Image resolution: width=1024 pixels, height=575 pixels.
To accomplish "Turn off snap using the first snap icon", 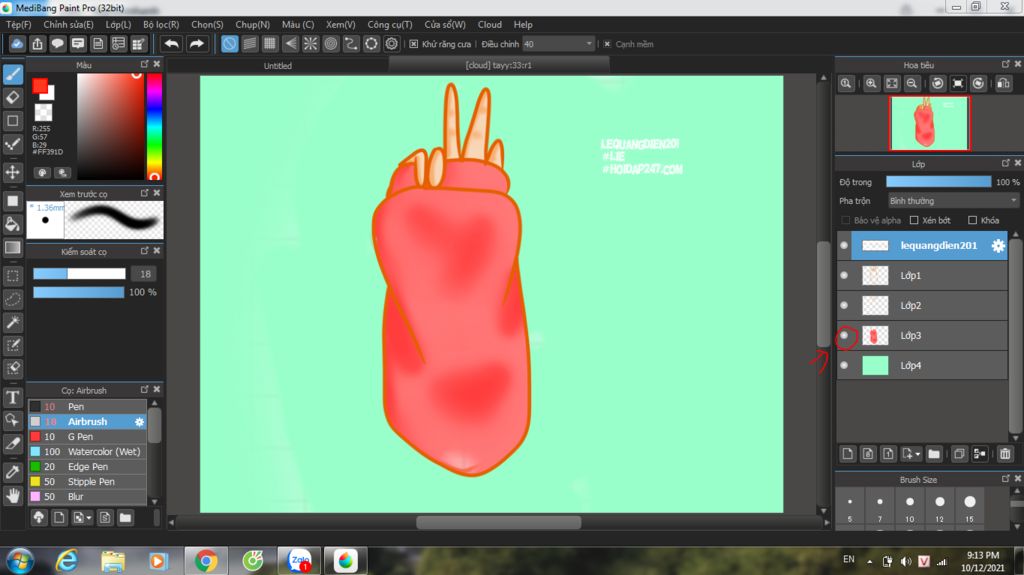I will click(229, 44).
